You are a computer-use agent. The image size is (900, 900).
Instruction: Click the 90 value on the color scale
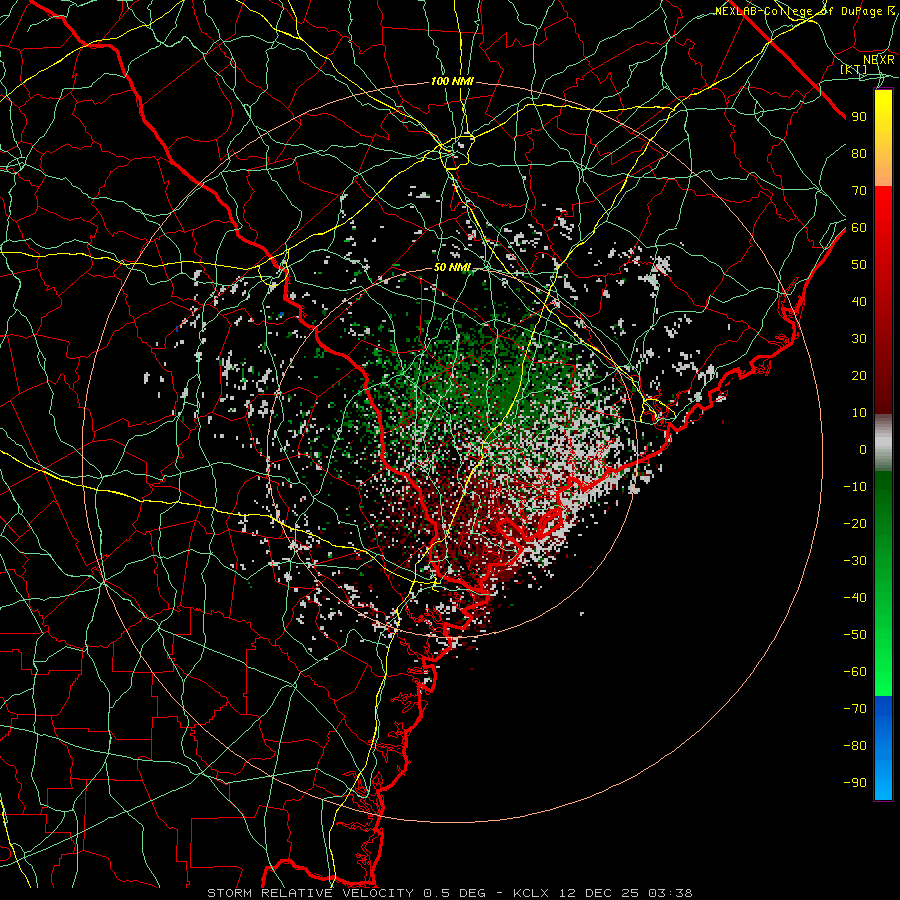point(859,117)
